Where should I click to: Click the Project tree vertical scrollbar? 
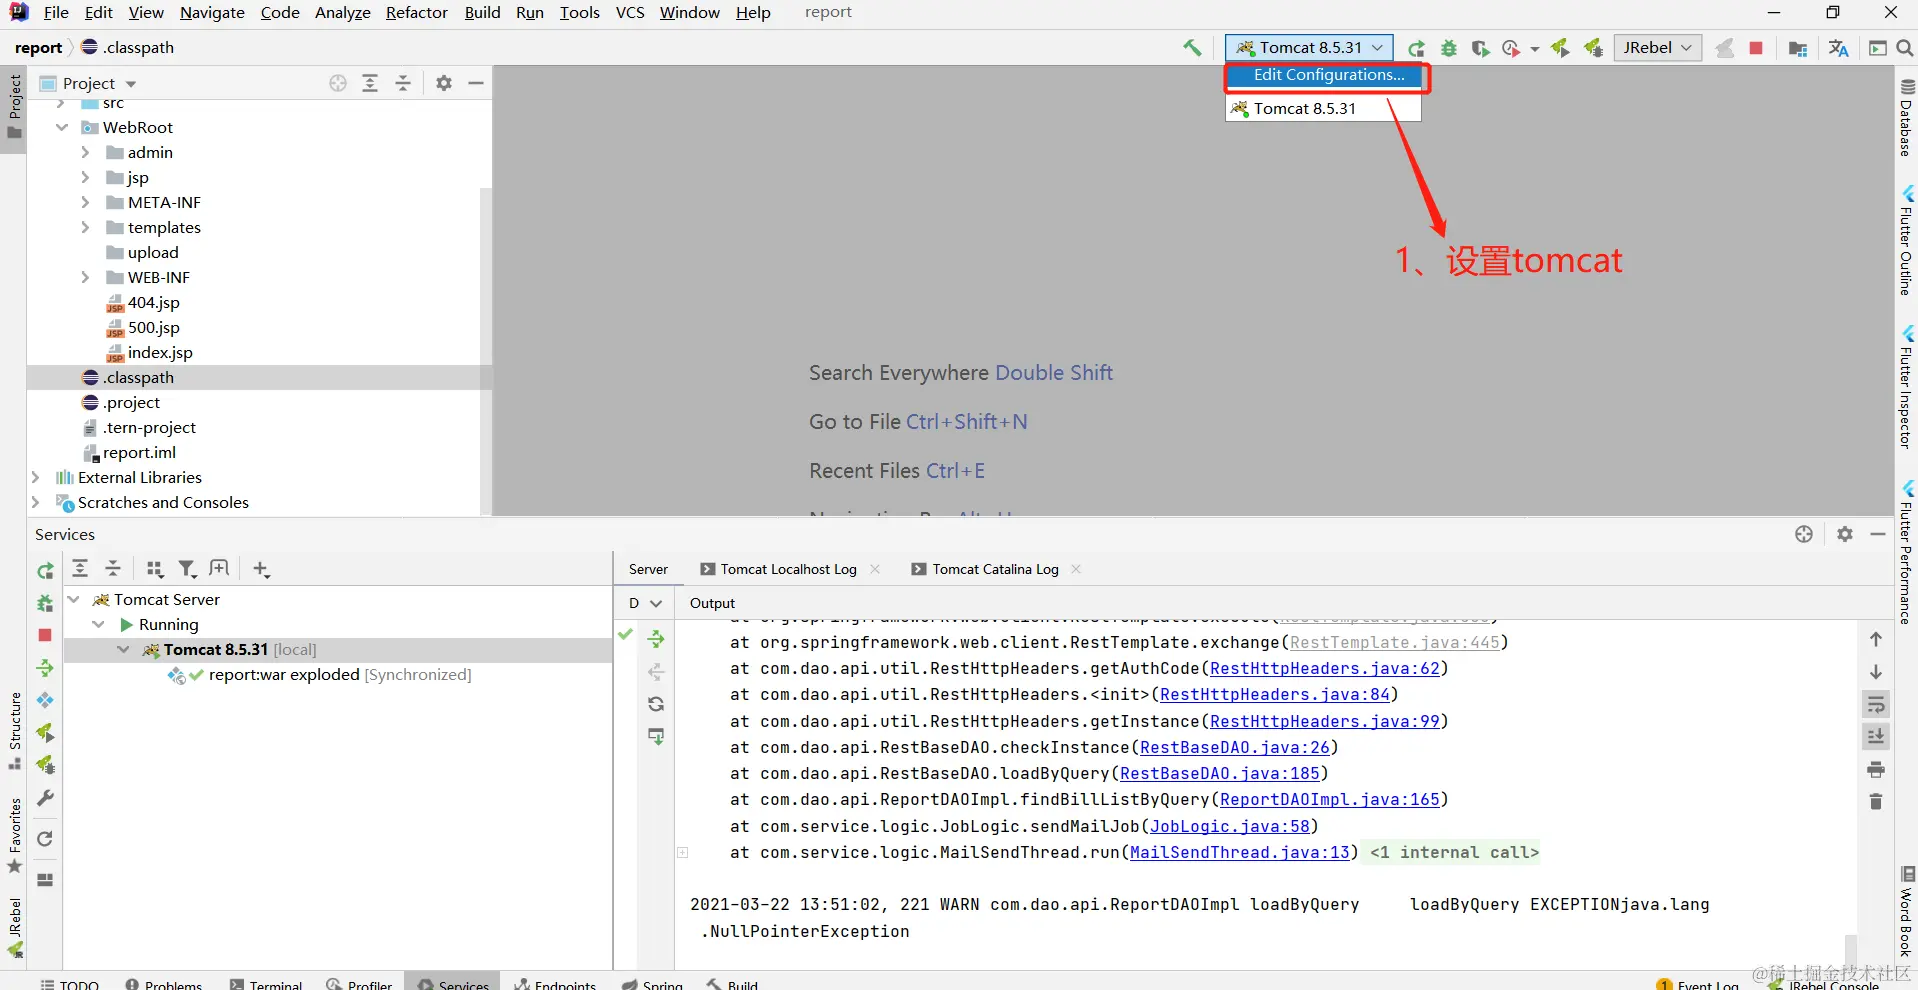tap(486, 350)
